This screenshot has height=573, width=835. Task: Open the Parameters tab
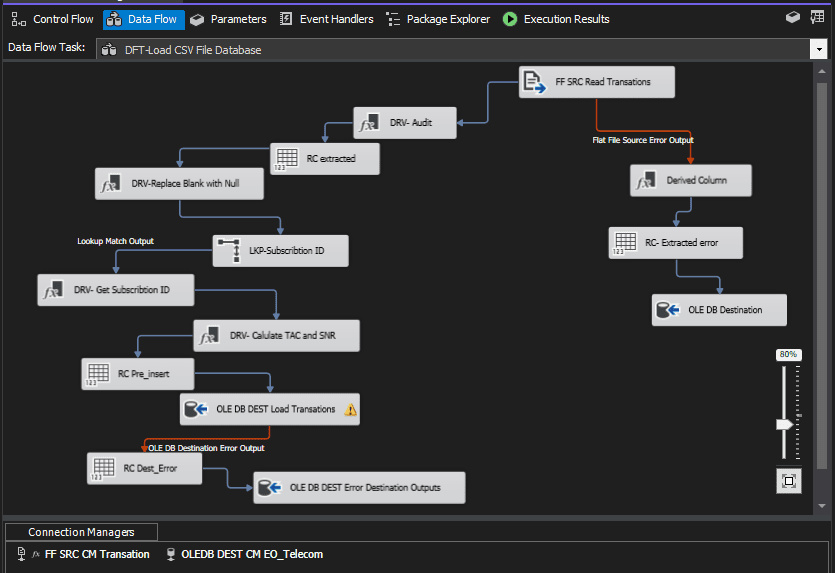click(228, 19)
